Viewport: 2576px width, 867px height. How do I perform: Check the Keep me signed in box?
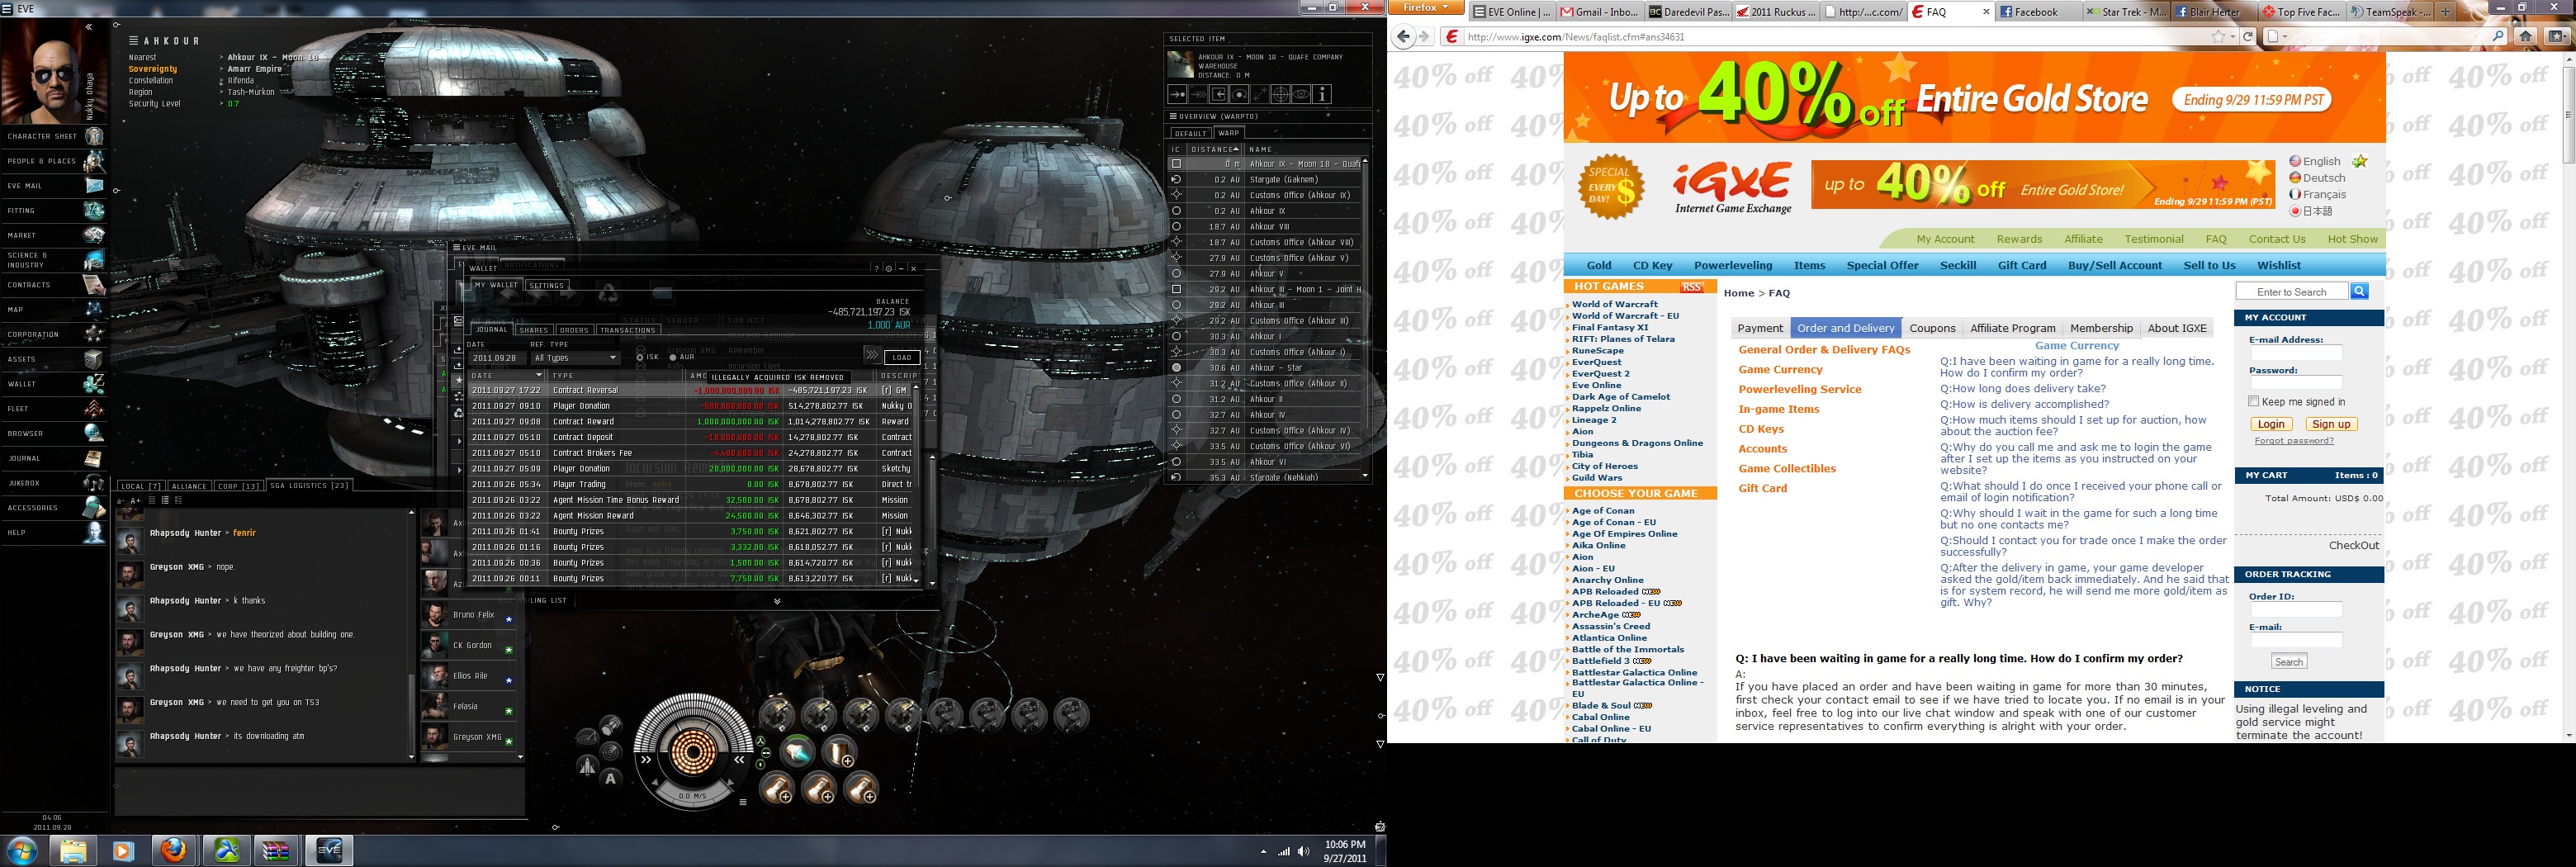(x=2253, y=401)
